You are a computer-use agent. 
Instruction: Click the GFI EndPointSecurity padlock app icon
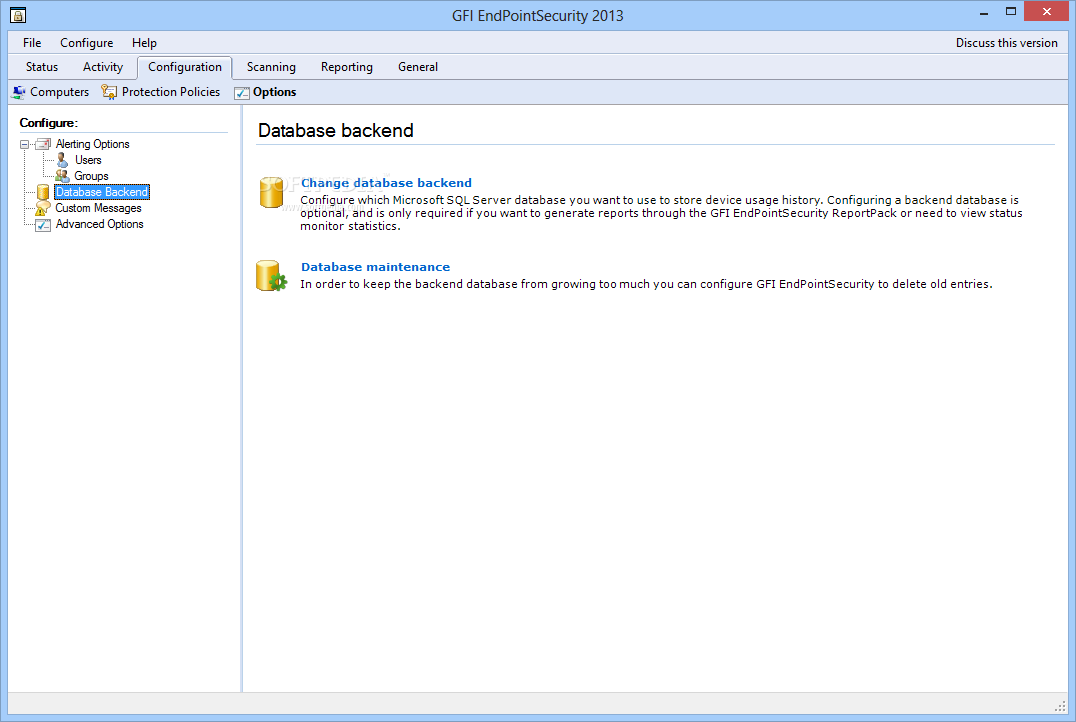(x=18, y=14)
